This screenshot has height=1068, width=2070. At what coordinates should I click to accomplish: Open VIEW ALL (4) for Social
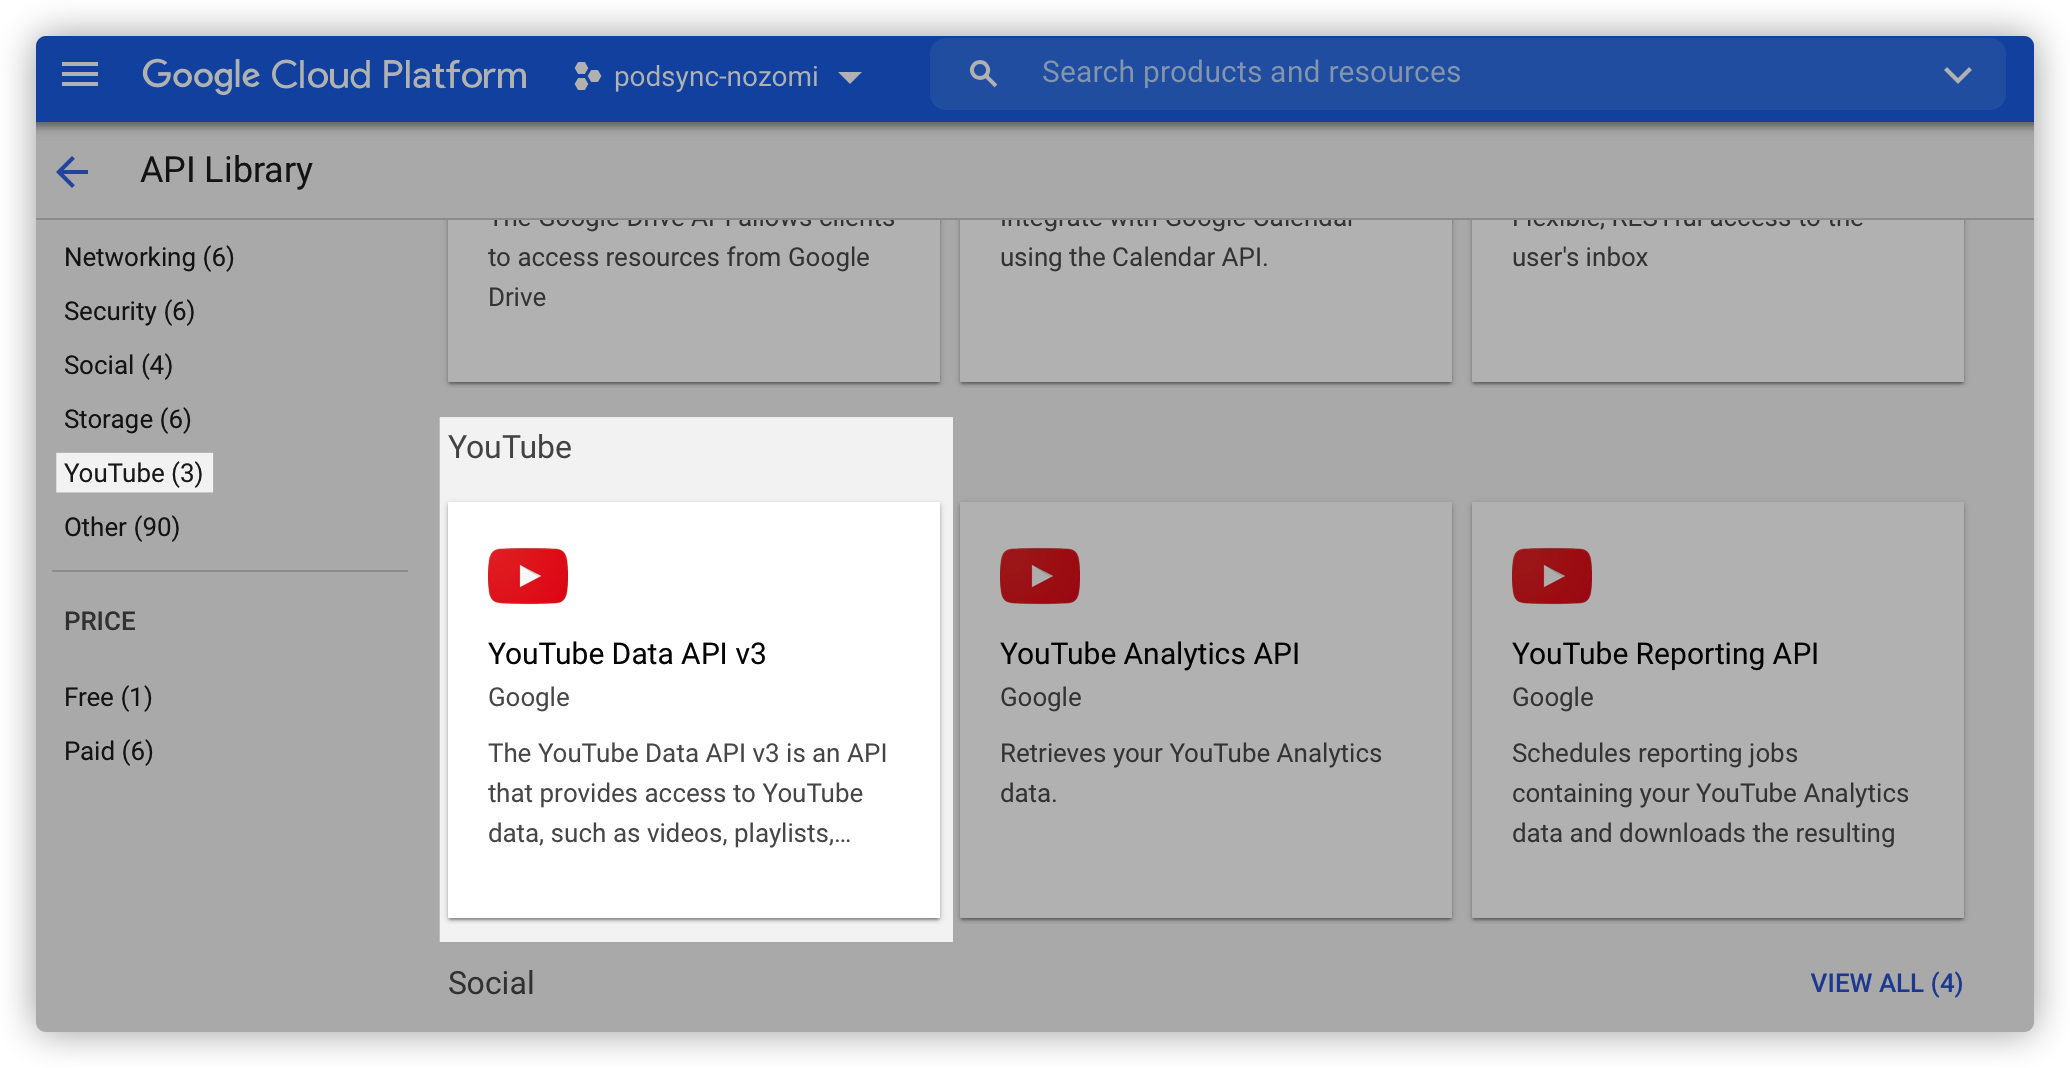(x=1886, y=983)
